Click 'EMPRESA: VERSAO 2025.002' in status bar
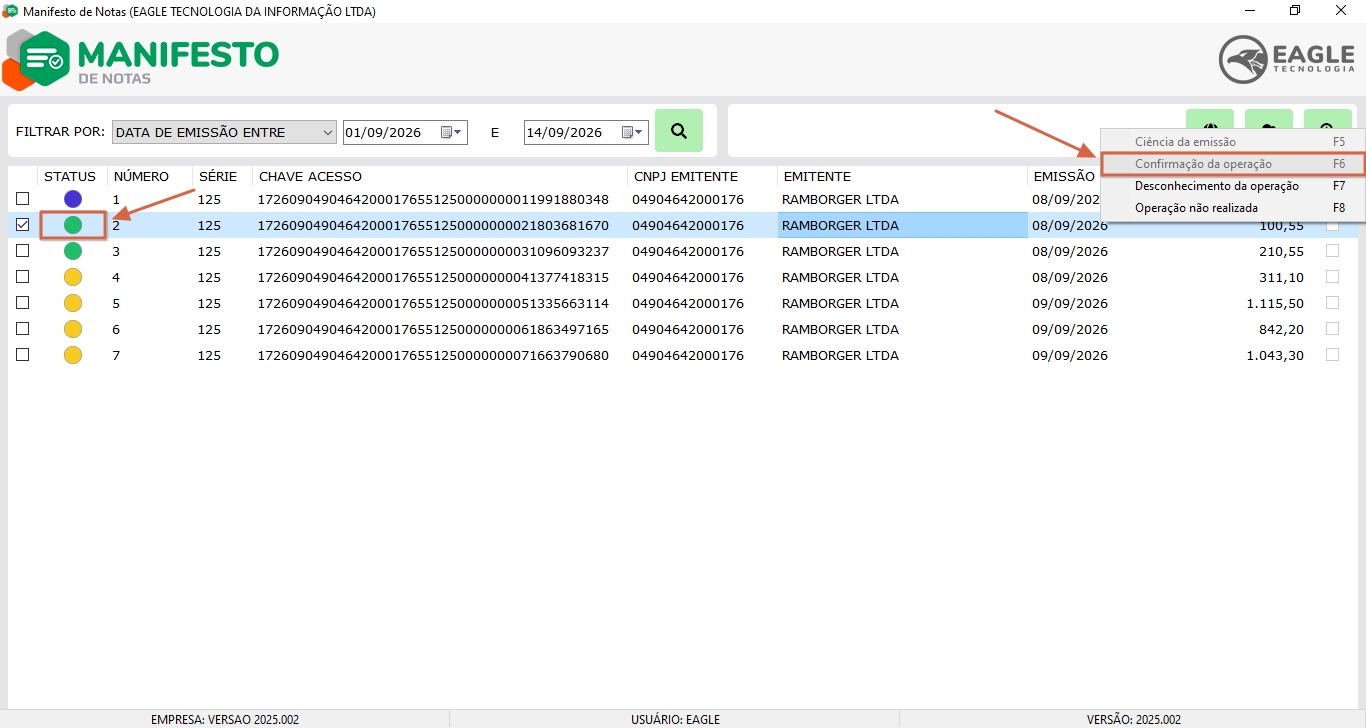Image resolution: width=1366 pixels, height=728 pixels. (x=225, y=719)
